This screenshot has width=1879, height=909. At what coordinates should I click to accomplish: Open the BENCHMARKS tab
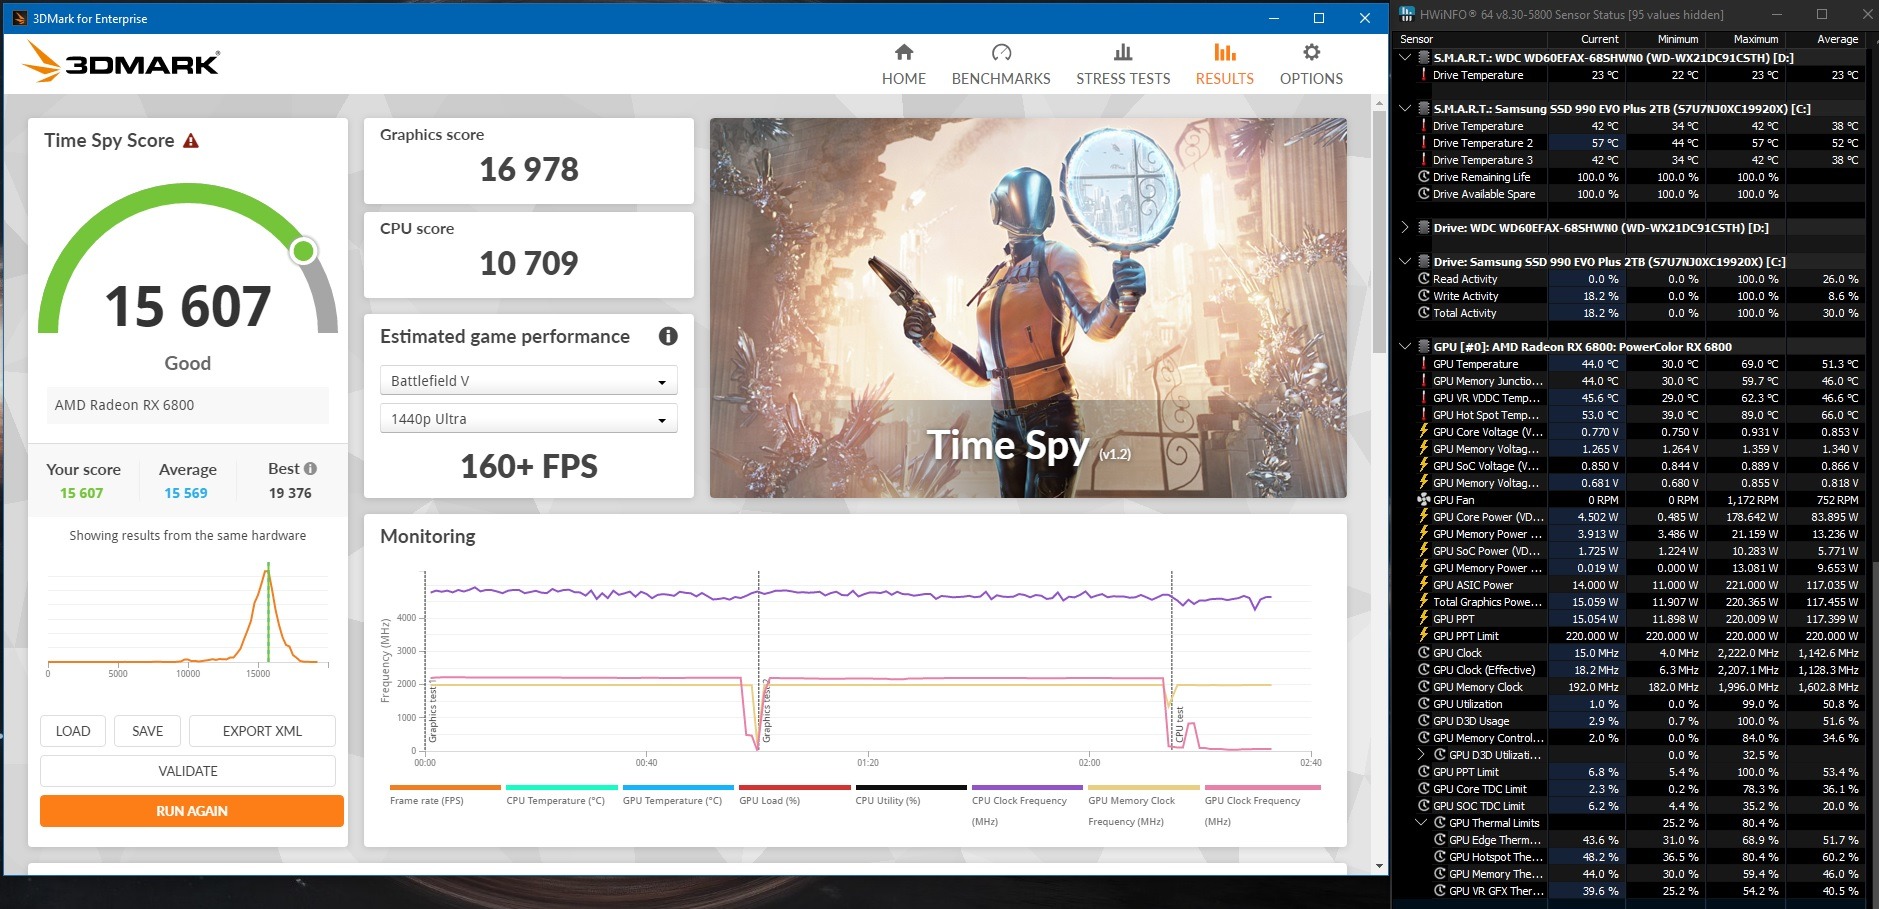[x=1001, y=65]
